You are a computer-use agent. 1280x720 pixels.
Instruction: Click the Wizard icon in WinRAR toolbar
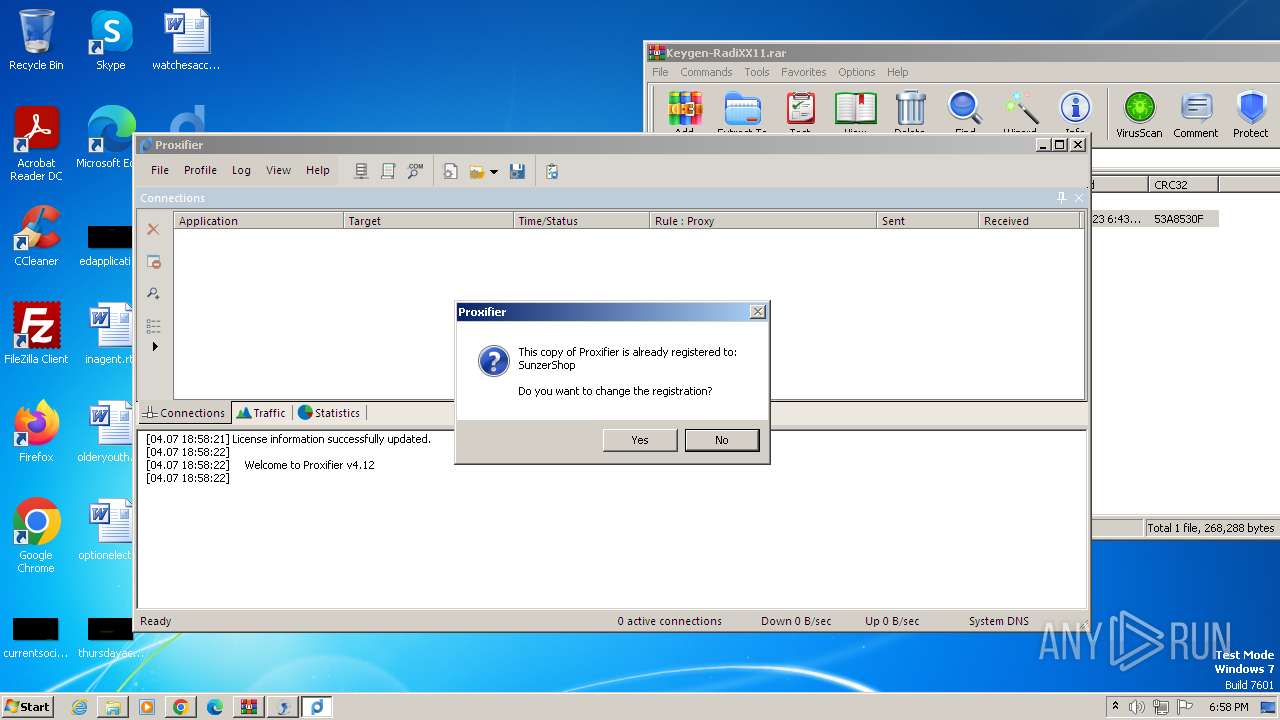click(1020, 112)
